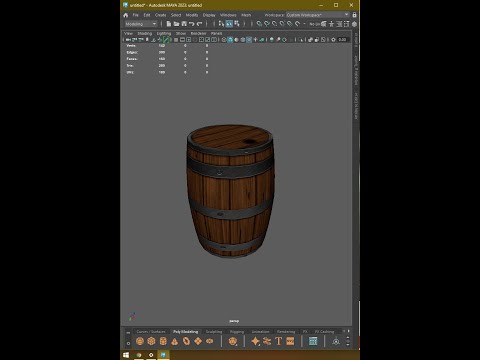Toggle the workspace lock icon
Screen dimensions: 480x360
pyautogui.click(x=354, y=15)
